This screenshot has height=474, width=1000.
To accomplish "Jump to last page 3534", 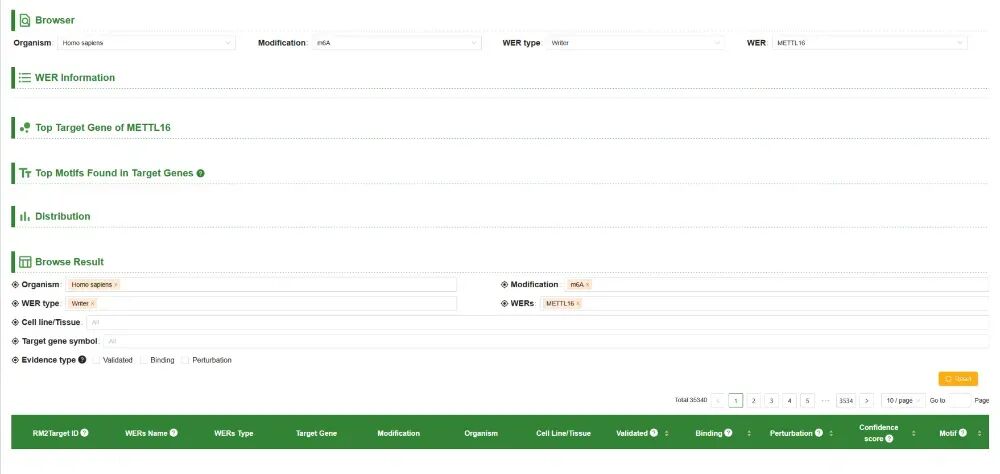I will pos(846,401).
